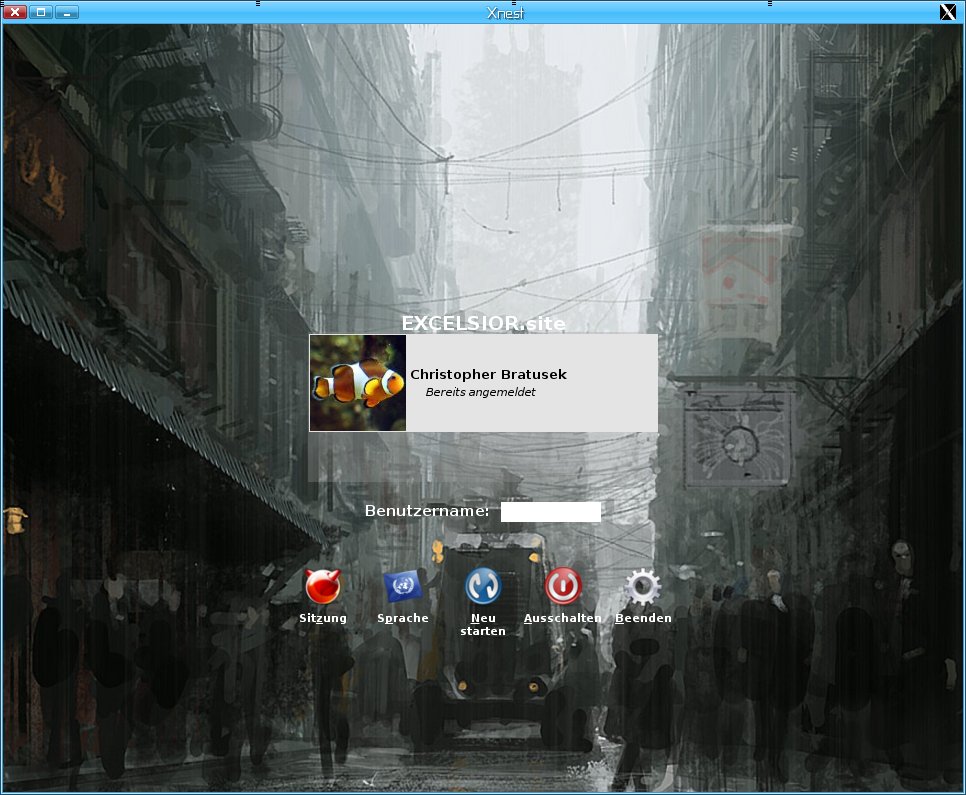Click the Benutzername label
Screen dimensions: 966x795
coord(427,511)
